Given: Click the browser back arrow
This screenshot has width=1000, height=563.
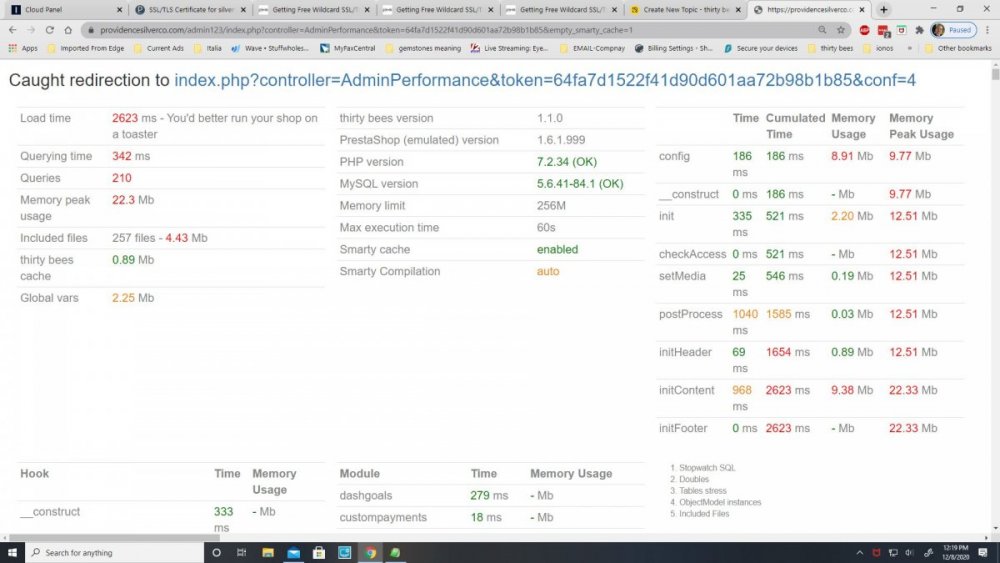Looking at the screenshot, I should point(13,30).
